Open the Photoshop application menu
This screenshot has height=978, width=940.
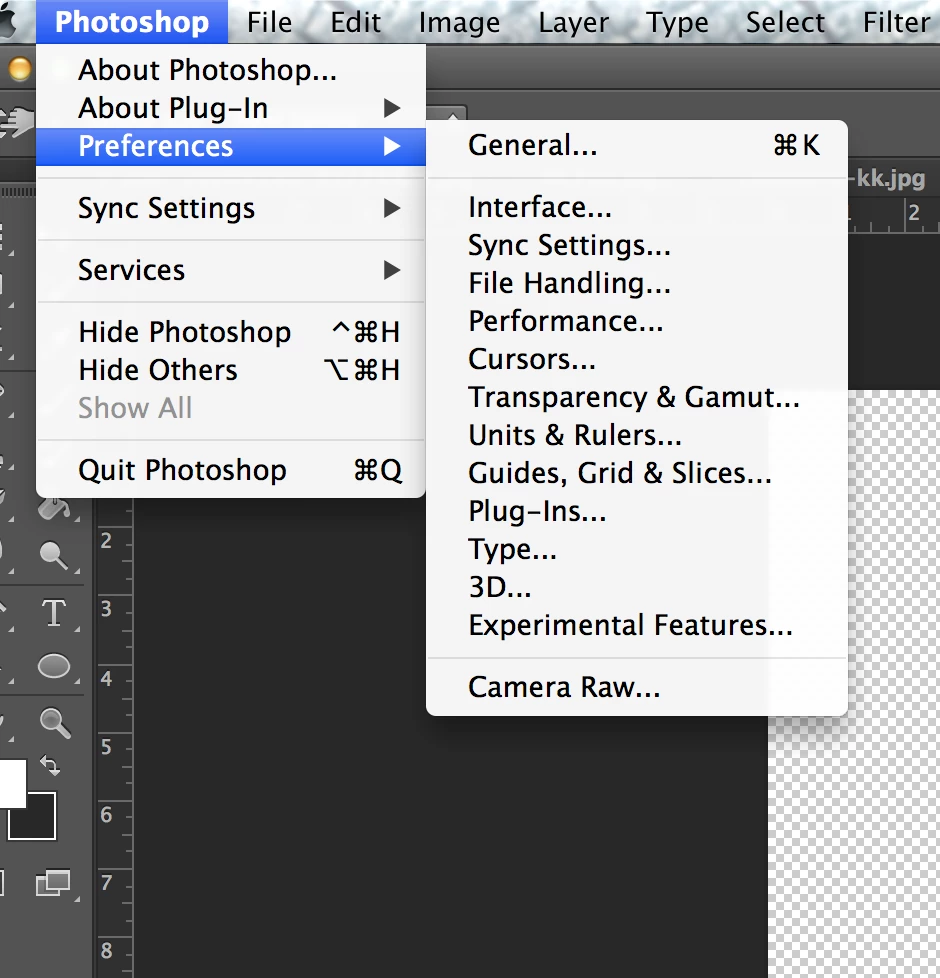[132, 22]
